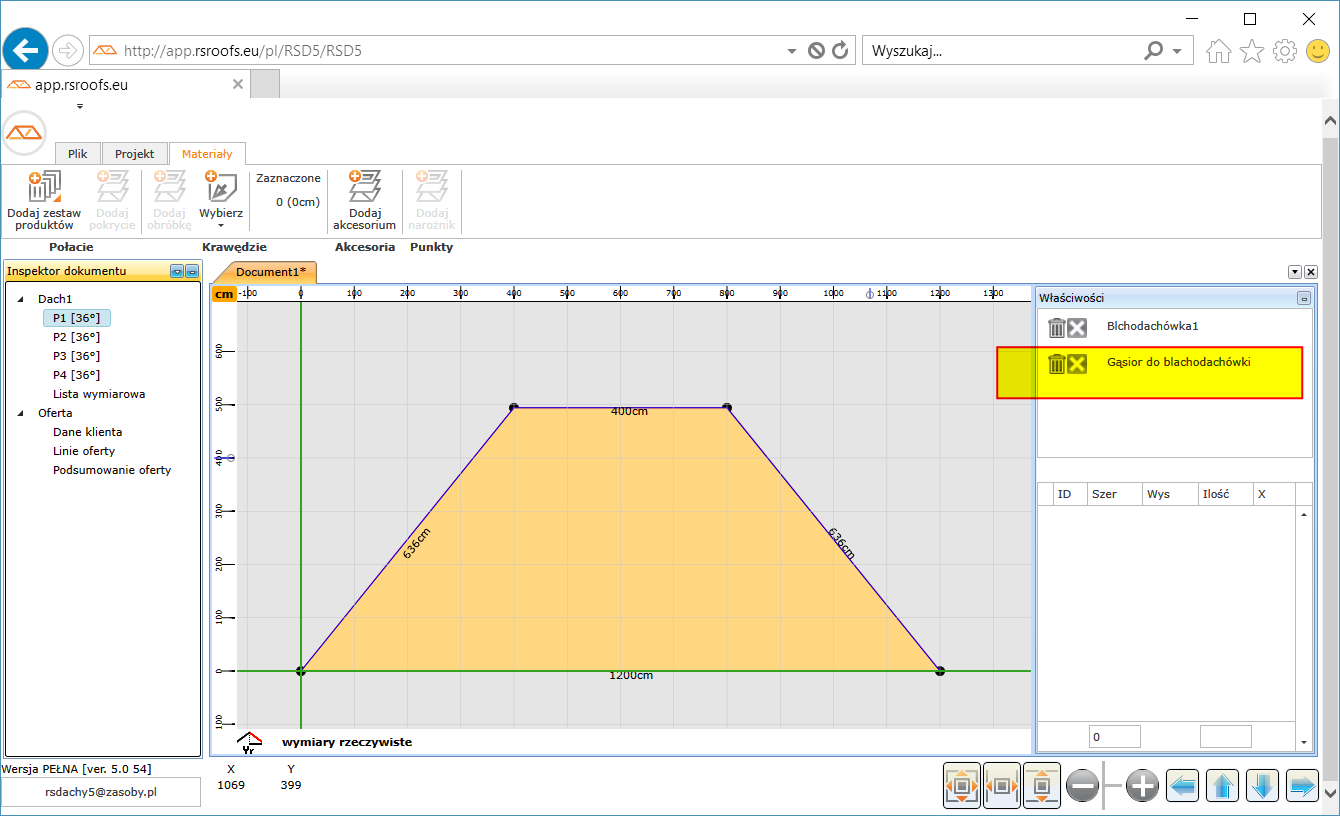Pan the view up with the up arrow
Viewport: 1340px width, 816px height.
tap(1224, 787)
